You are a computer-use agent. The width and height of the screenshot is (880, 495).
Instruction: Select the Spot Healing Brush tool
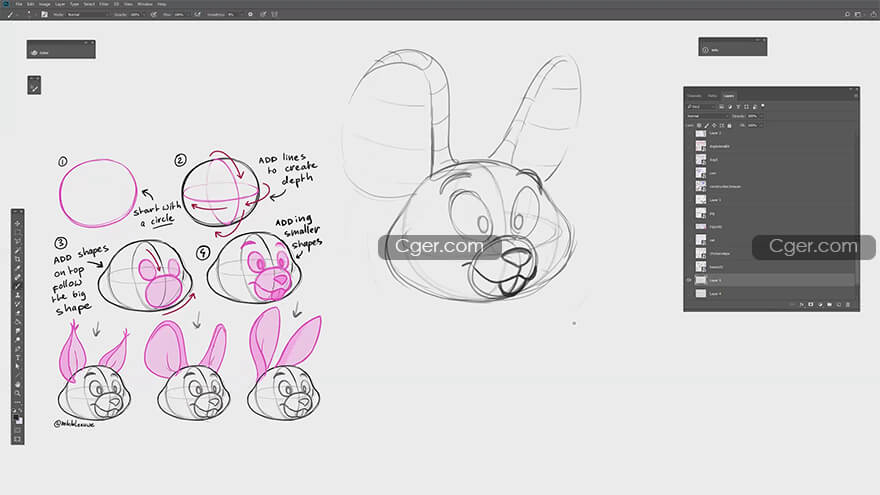click(17, 277)
